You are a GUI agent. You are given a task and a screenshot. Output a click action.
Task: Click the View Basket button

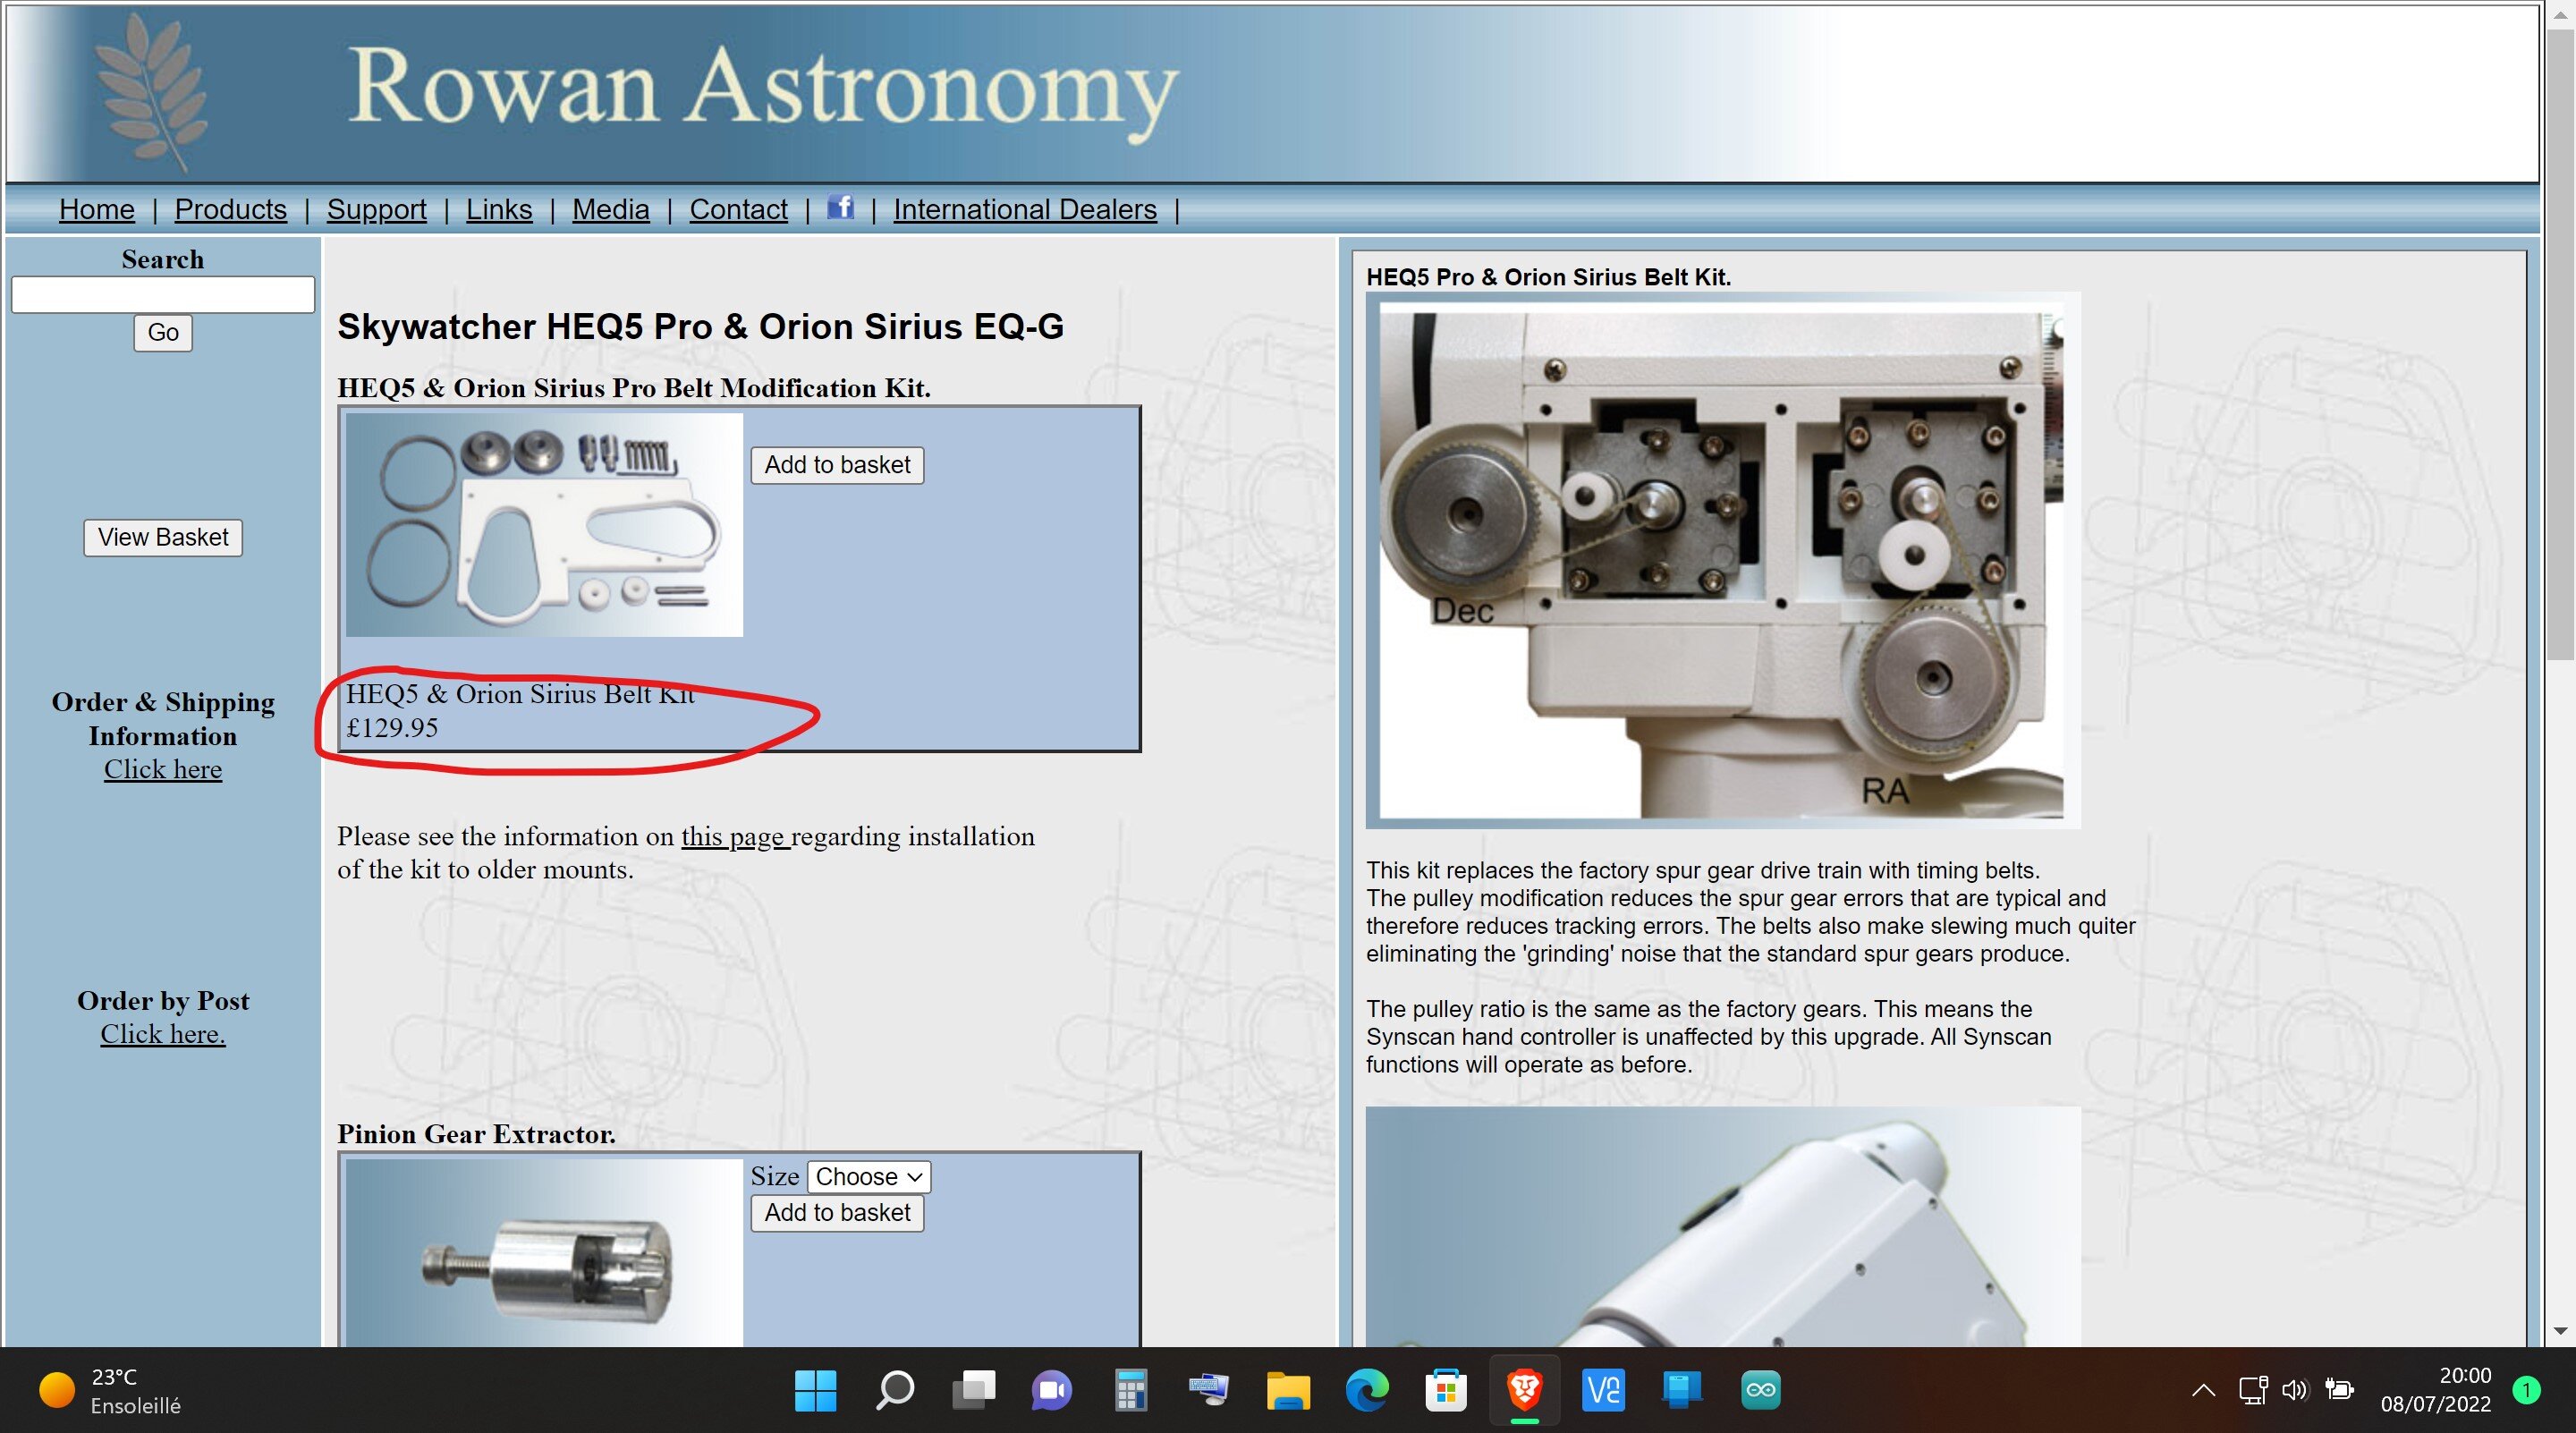163,538
